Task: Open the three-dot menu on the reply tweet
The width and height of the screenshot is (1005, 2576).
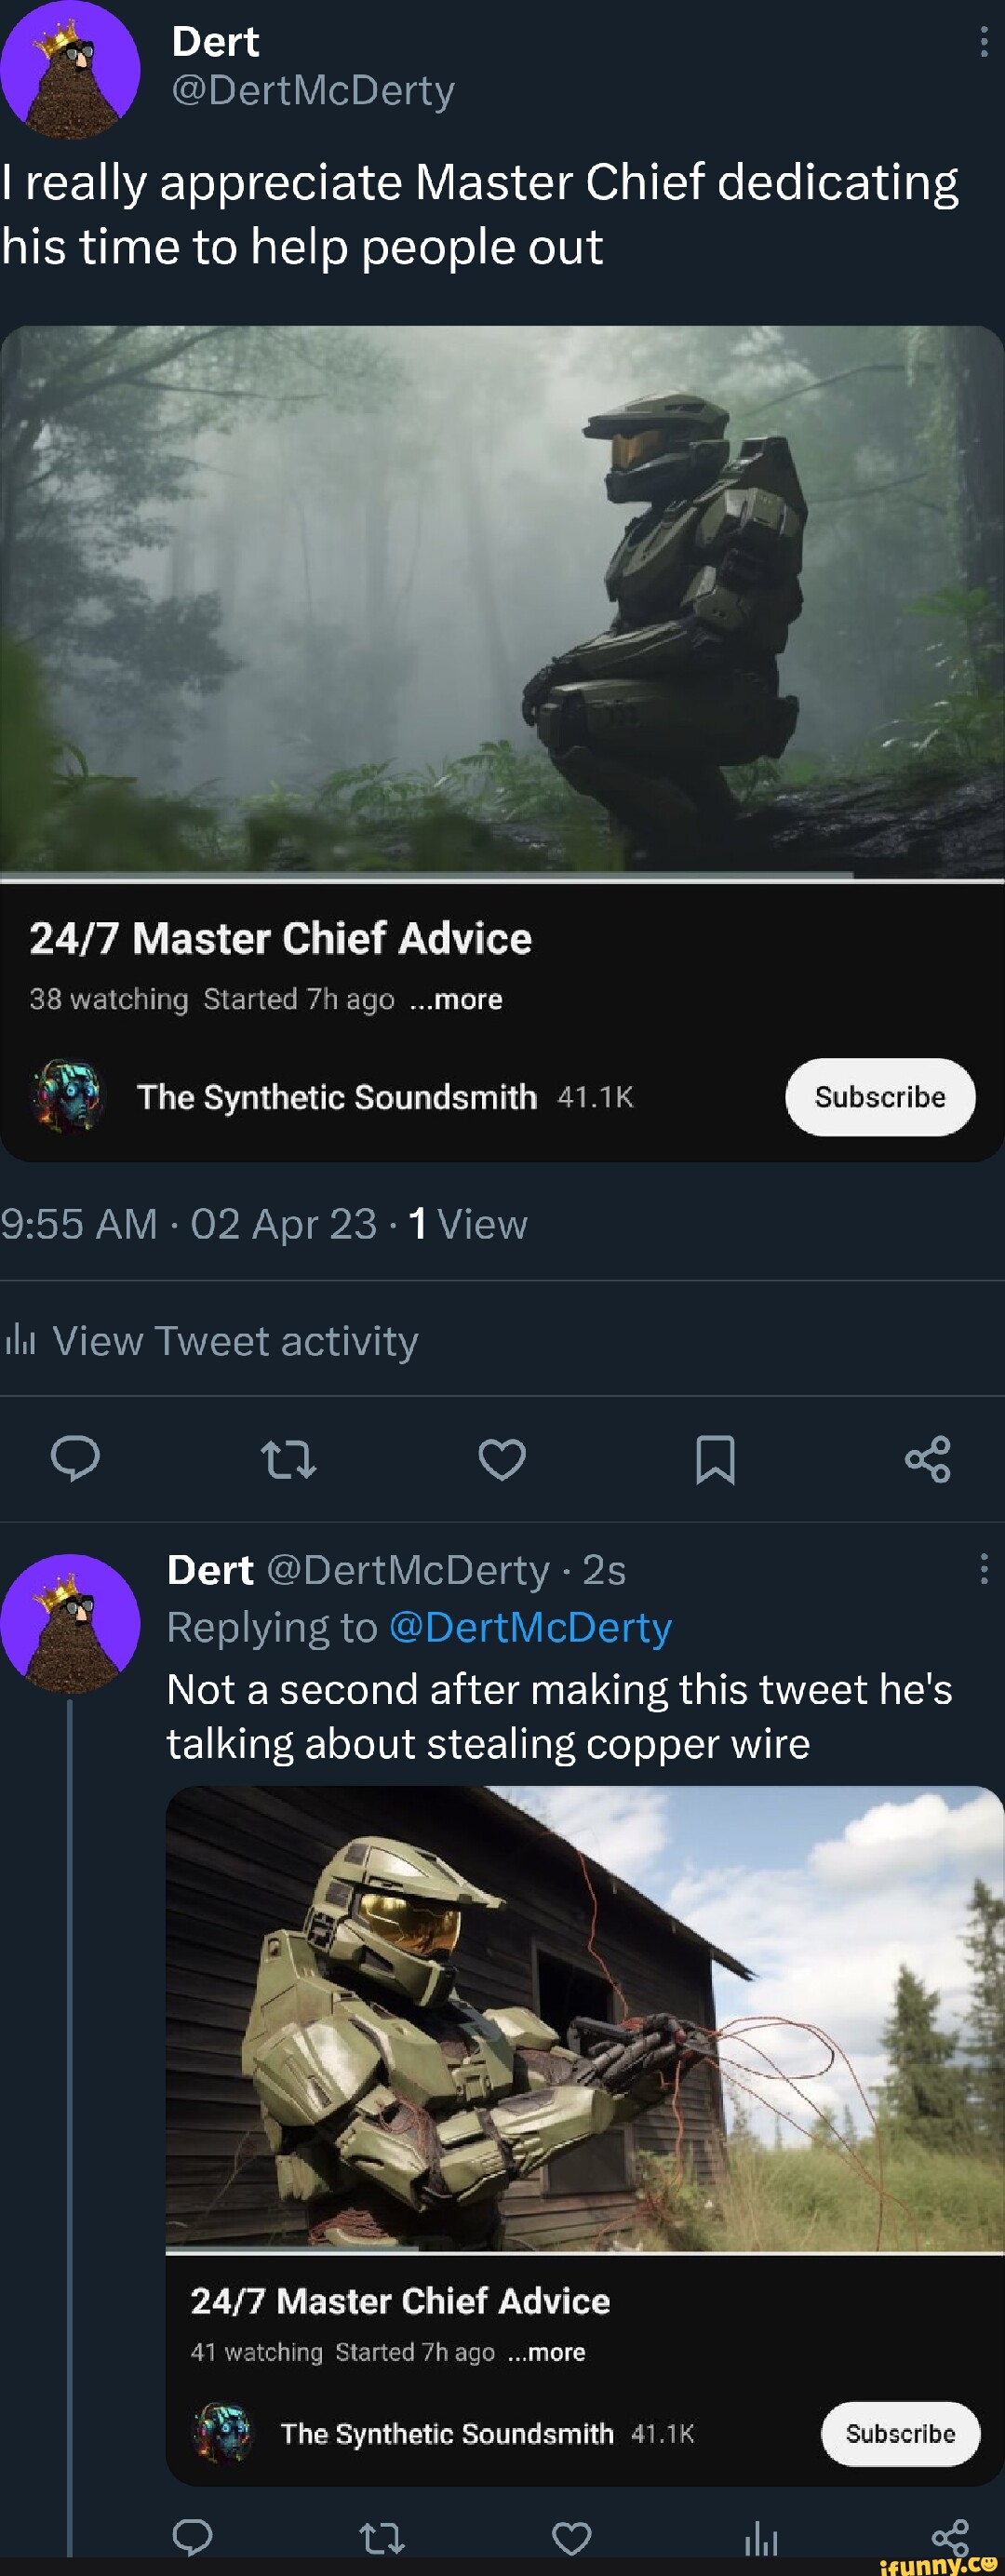Action: (x=983, y=1571)
